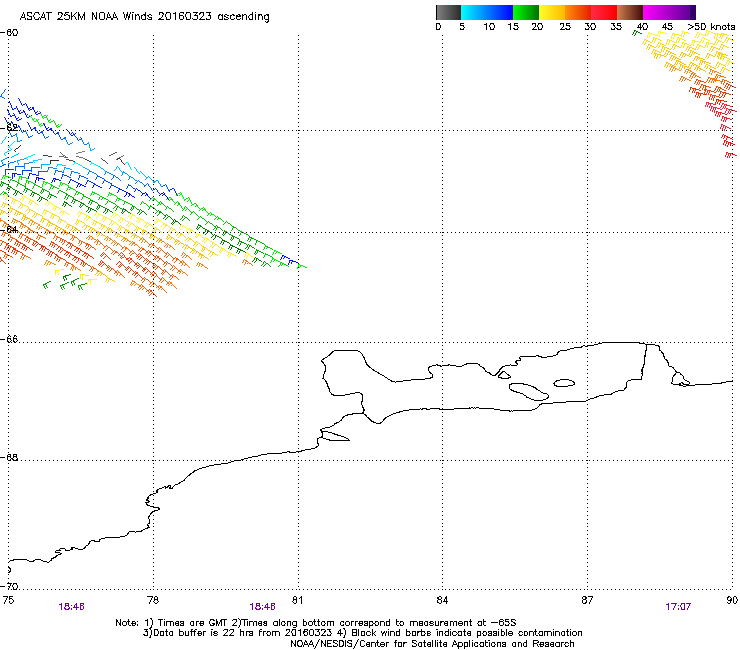Click the '-60' latitude axis label

[x=9, y=33]
